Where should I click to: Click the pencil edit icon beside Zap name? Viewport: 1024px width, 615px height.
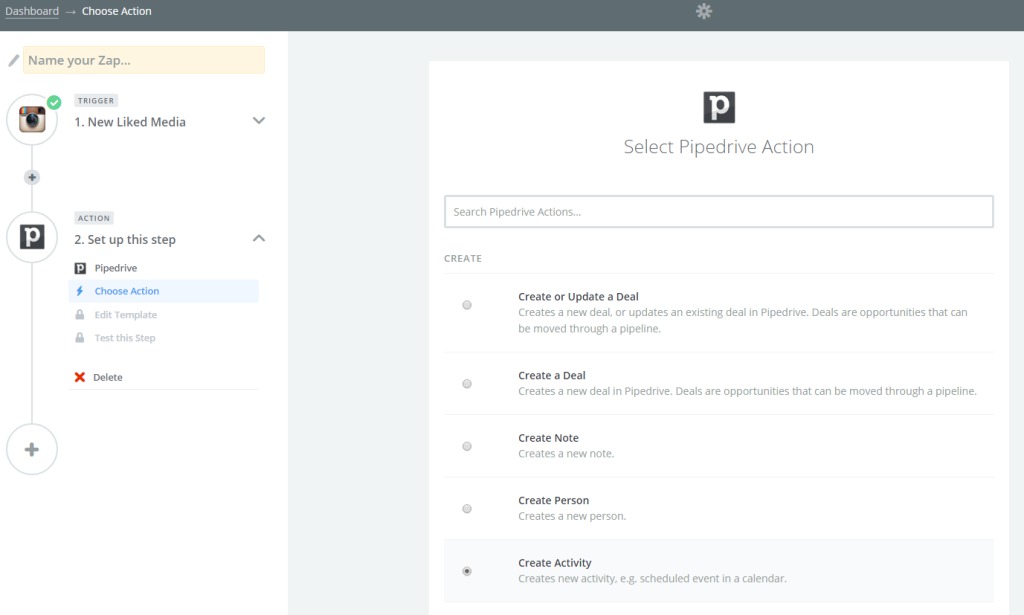coord(13,61)
